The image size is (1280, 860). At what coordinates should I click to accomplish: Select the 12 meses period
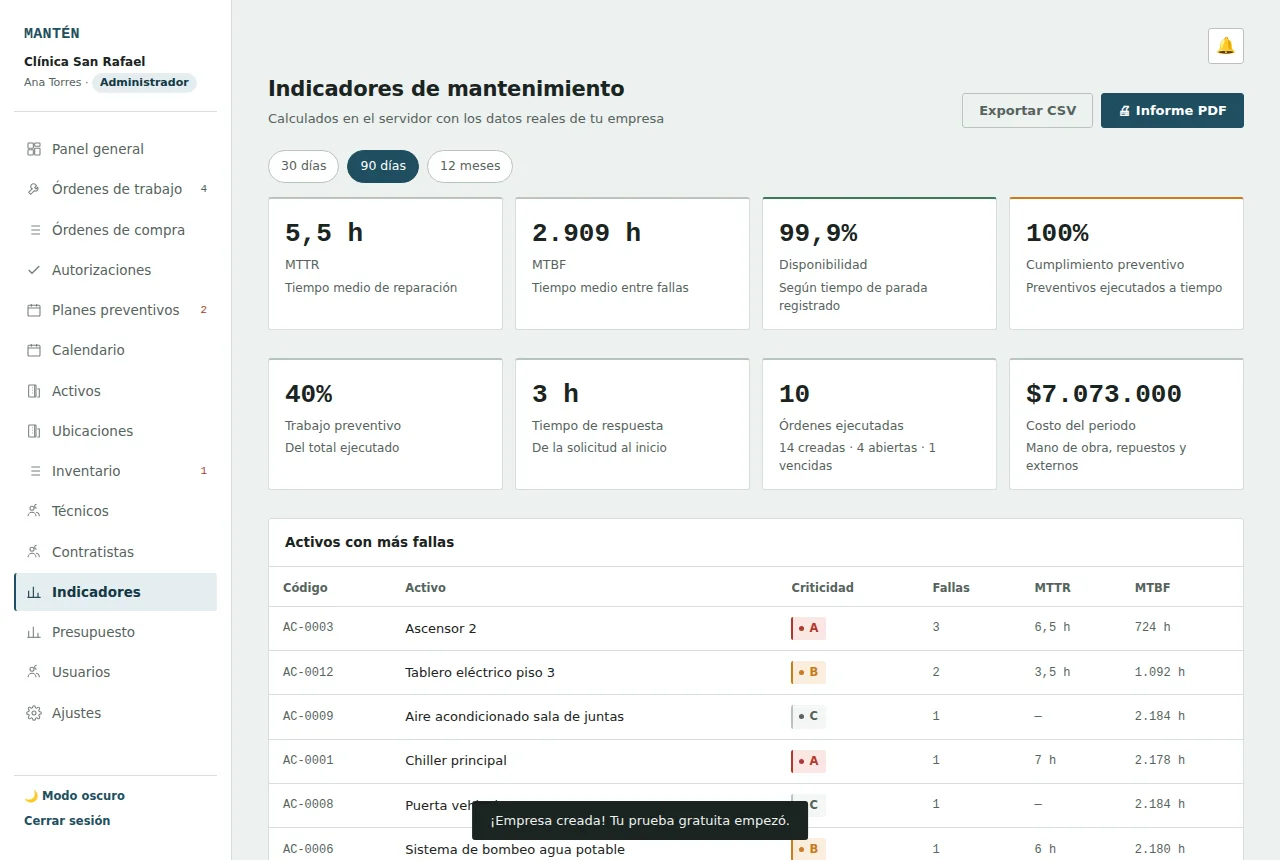[470, 166]
